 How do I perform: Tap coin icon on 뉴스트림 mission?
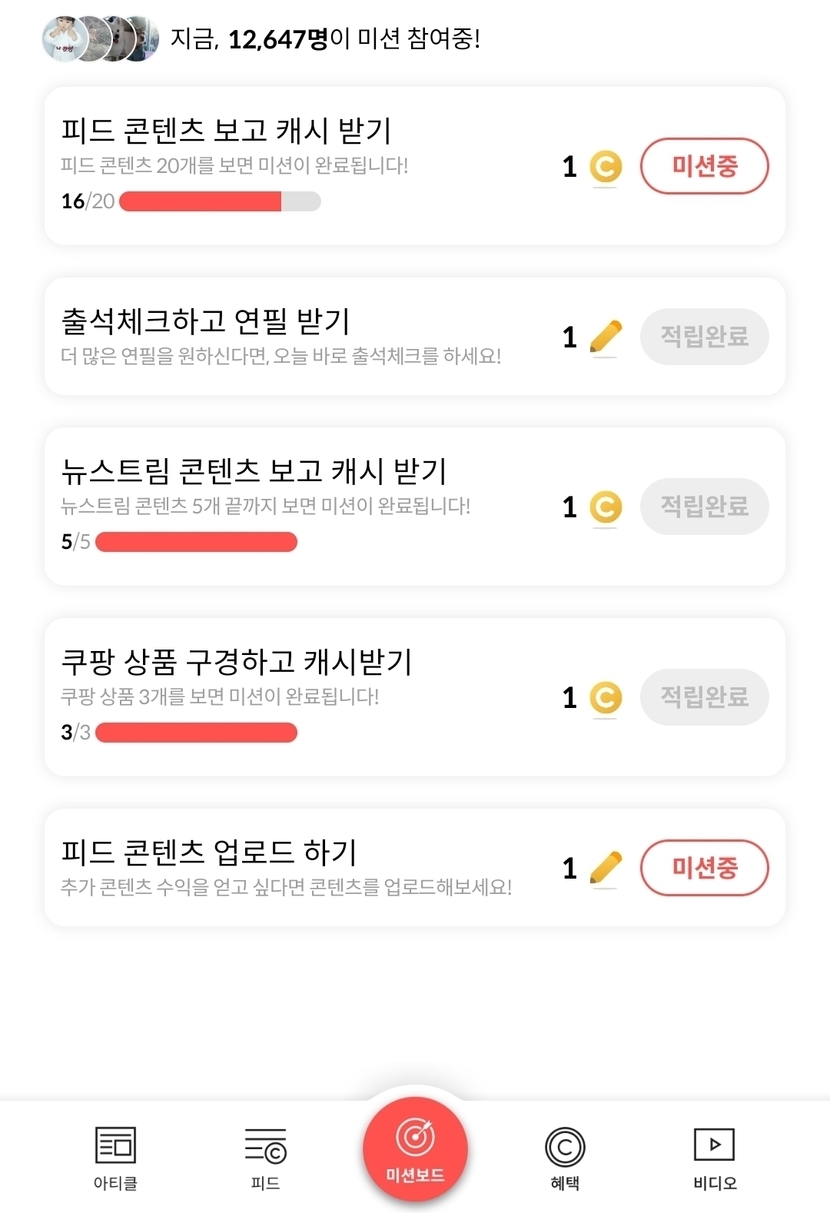coord(605,507)
